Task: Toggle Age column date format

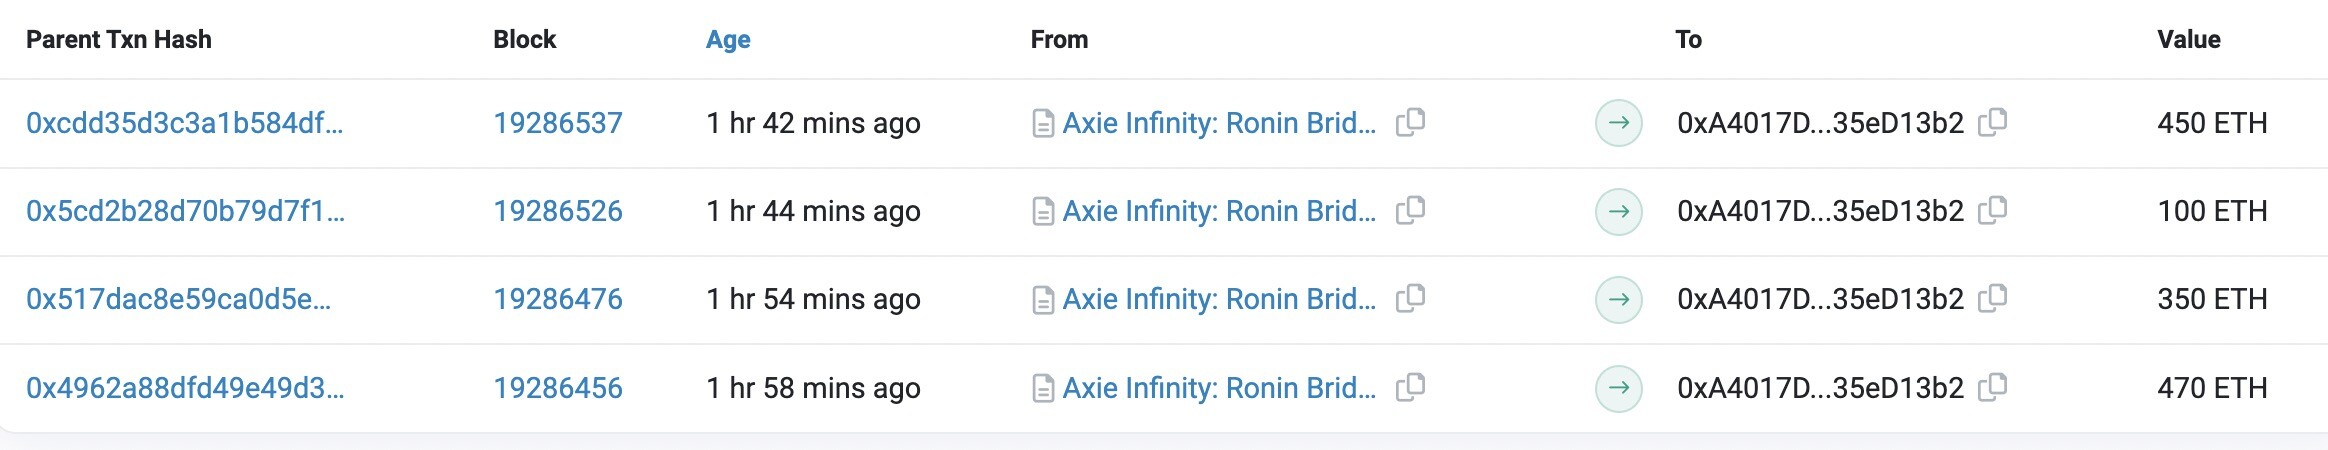Action: click(728, 39)
